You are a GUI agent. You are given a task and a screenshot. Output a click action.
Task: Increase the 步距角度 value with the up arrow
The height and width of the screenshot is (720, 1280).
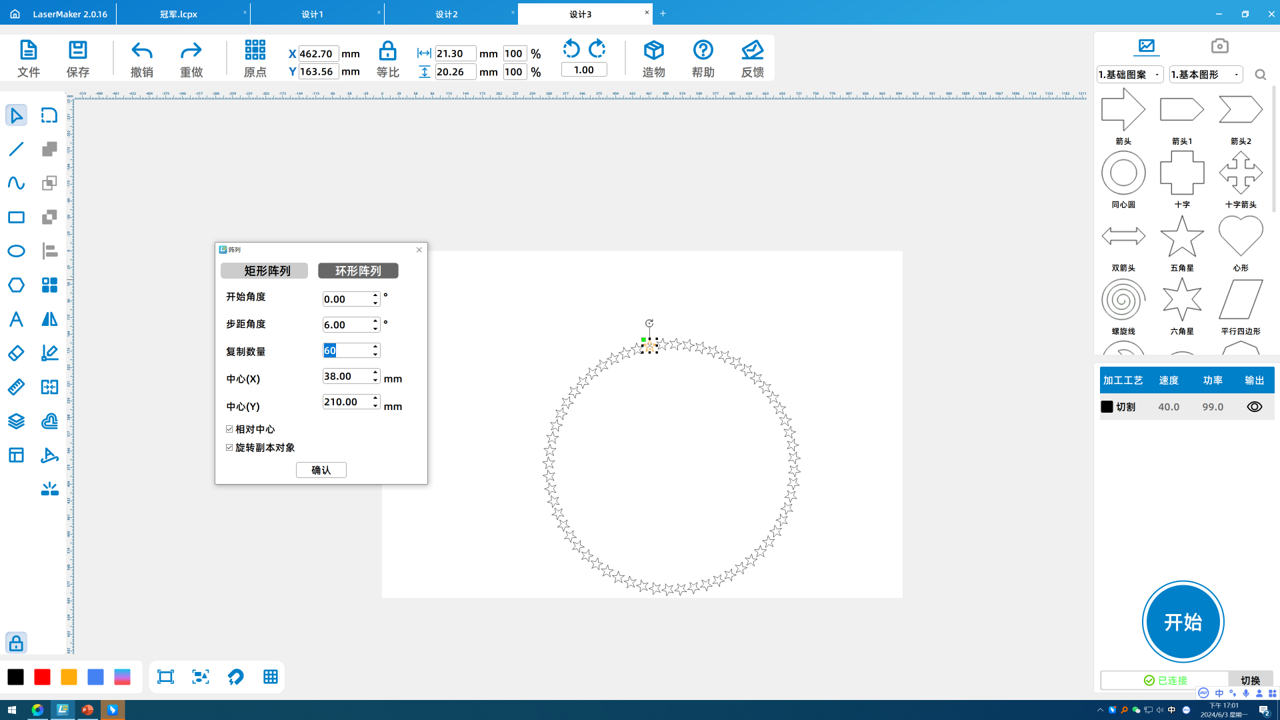tap(376, 321)
